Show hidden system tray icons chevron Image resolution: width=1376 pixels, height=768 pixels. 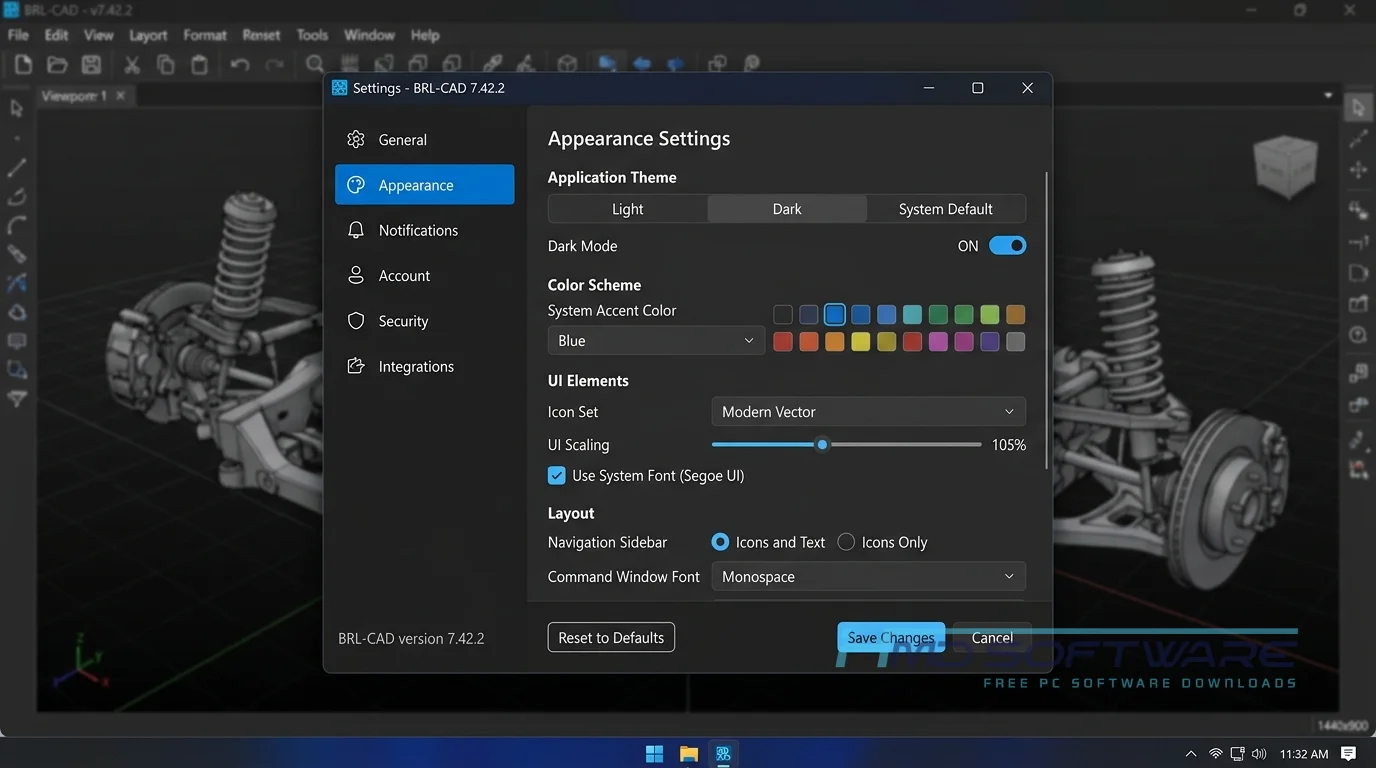pyautogui.click(x=1190, y=754)
